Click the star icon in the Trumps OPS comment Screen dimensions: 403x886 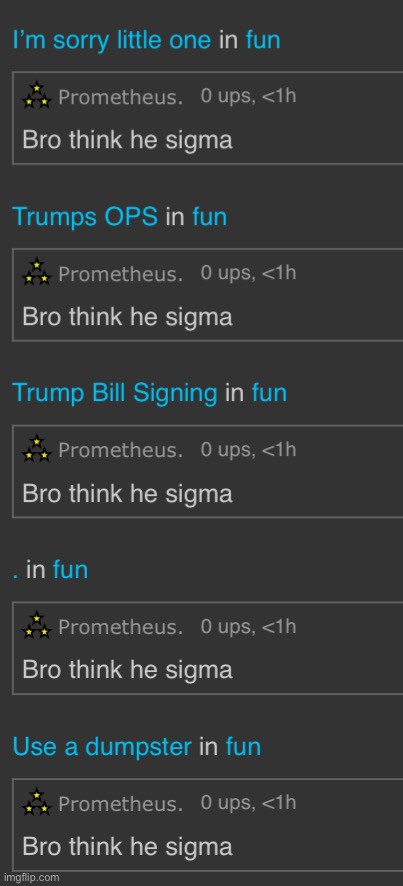(37, 271)
